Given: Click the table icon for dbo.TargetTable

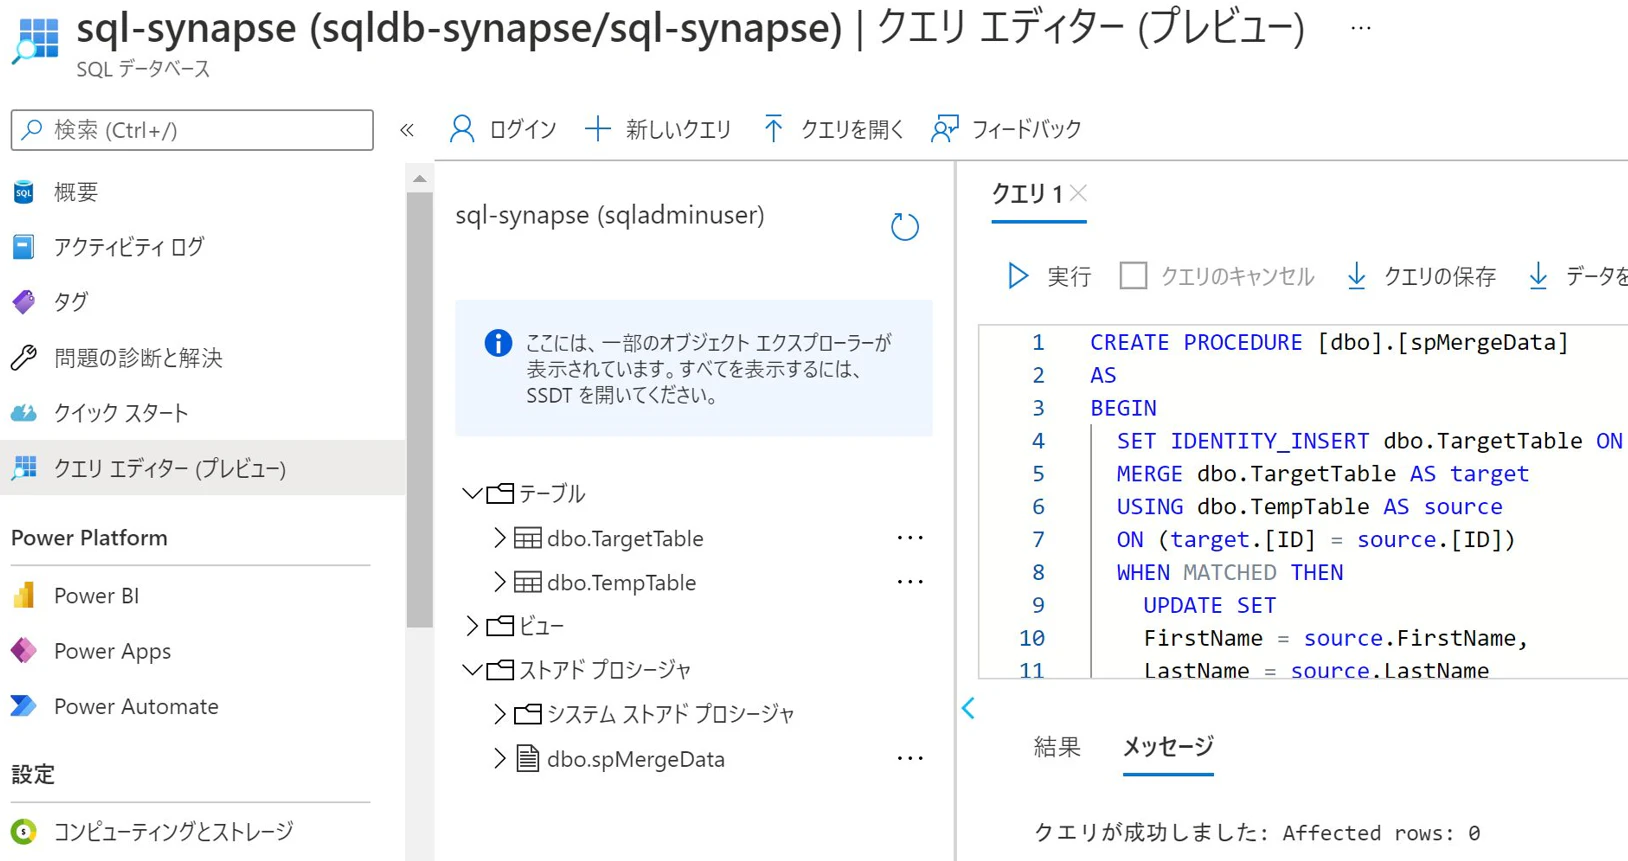Looking at the screenshot, I should point(528,538).
